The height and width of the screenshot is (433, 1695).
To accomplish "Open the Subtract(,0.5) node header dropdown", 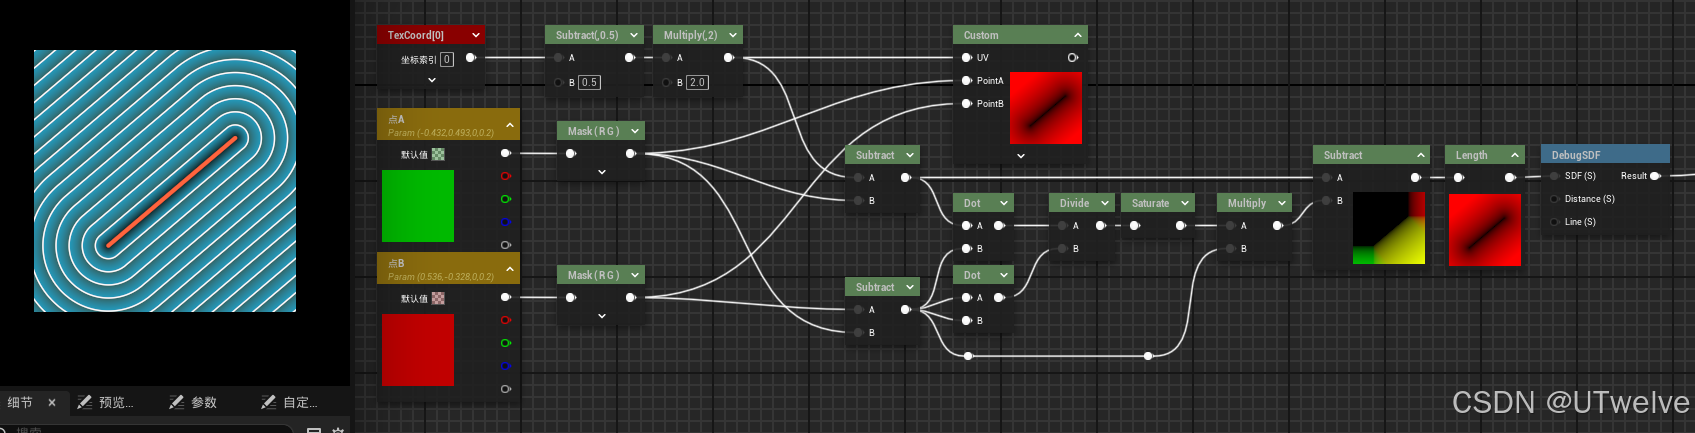I will (x=634, y=35).
